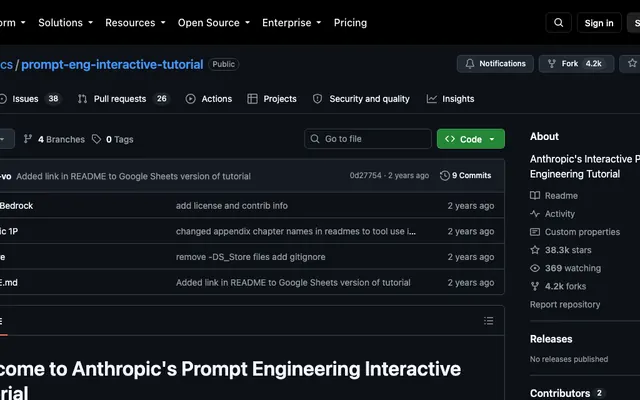Open 'add license and contrib info' commit
Viewport: 640px width, 400px height.
coord(232,206)
